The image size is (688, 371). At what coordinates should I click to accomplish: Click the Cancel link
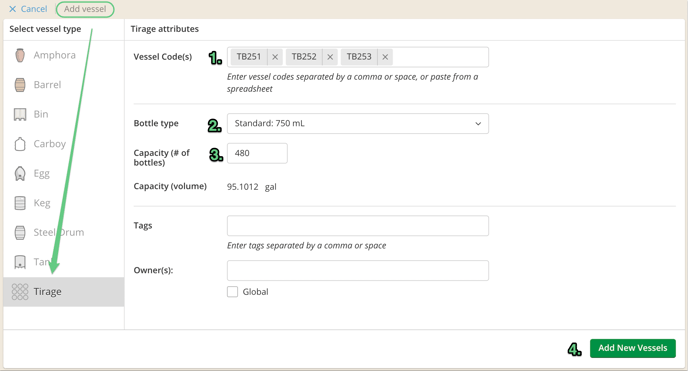click(x=34, y=9)
